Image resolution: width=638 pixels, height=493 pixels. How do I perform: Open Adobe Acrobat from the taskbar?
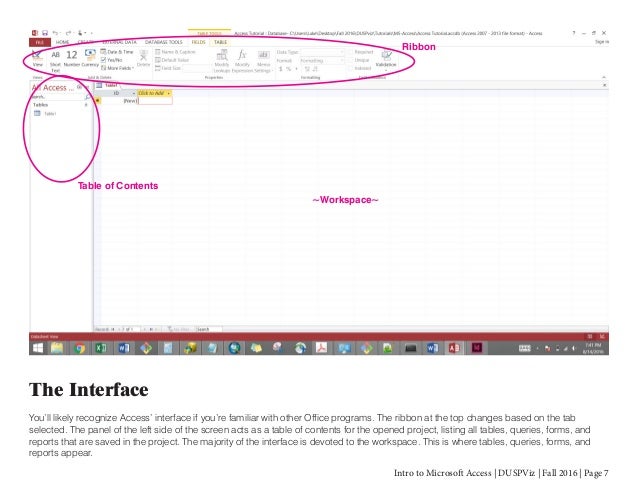pyautogui.click(x=321, y=348)
